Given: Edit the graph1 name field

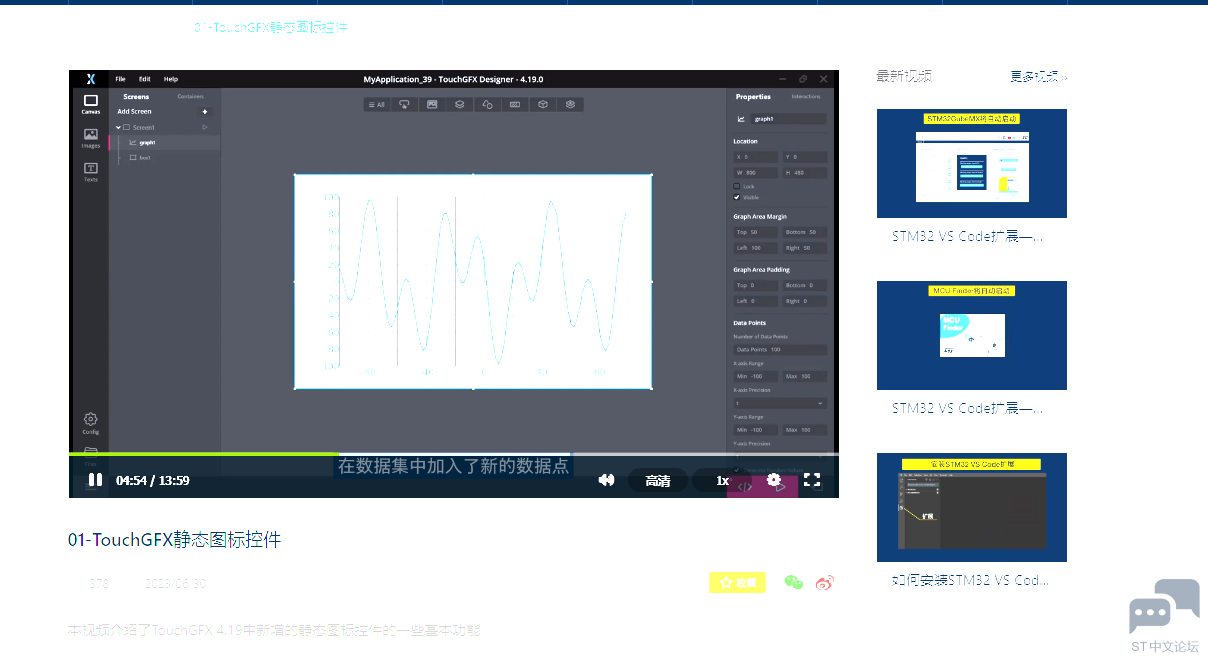Looking at the screenshot, I should [x=789, y=118].
